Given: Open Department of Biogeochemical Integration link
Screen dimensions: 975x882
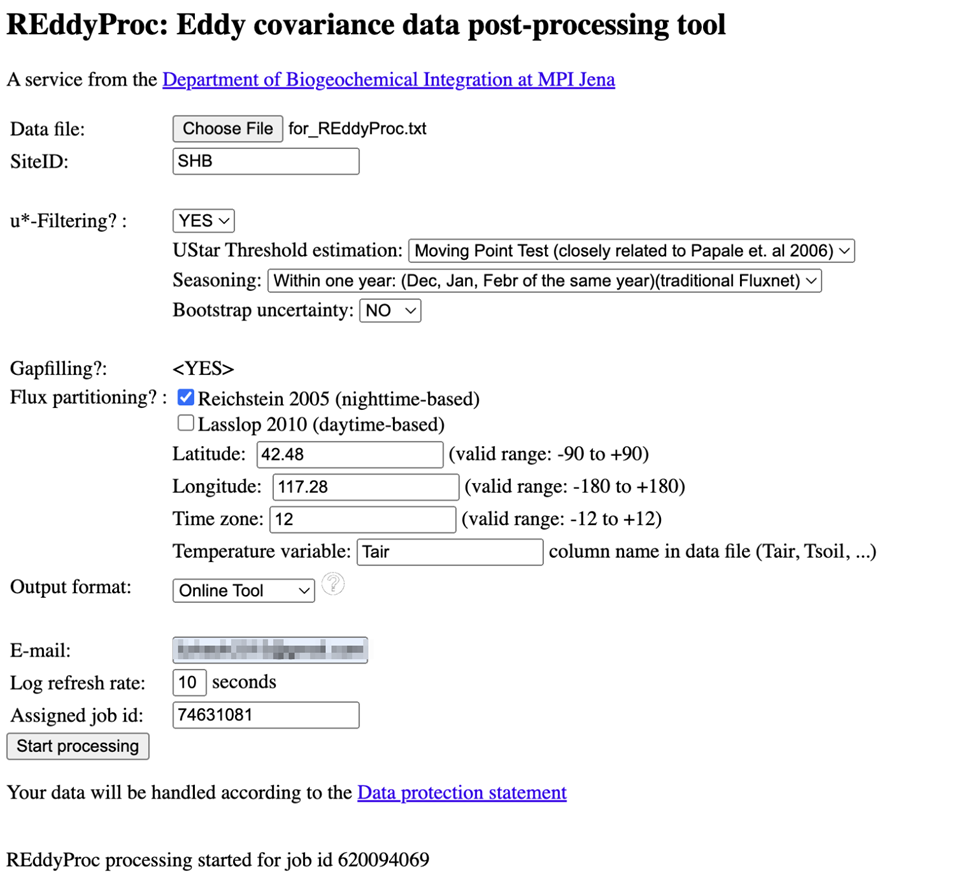Looking at the screenshot, I should click(x=388, y=79).
